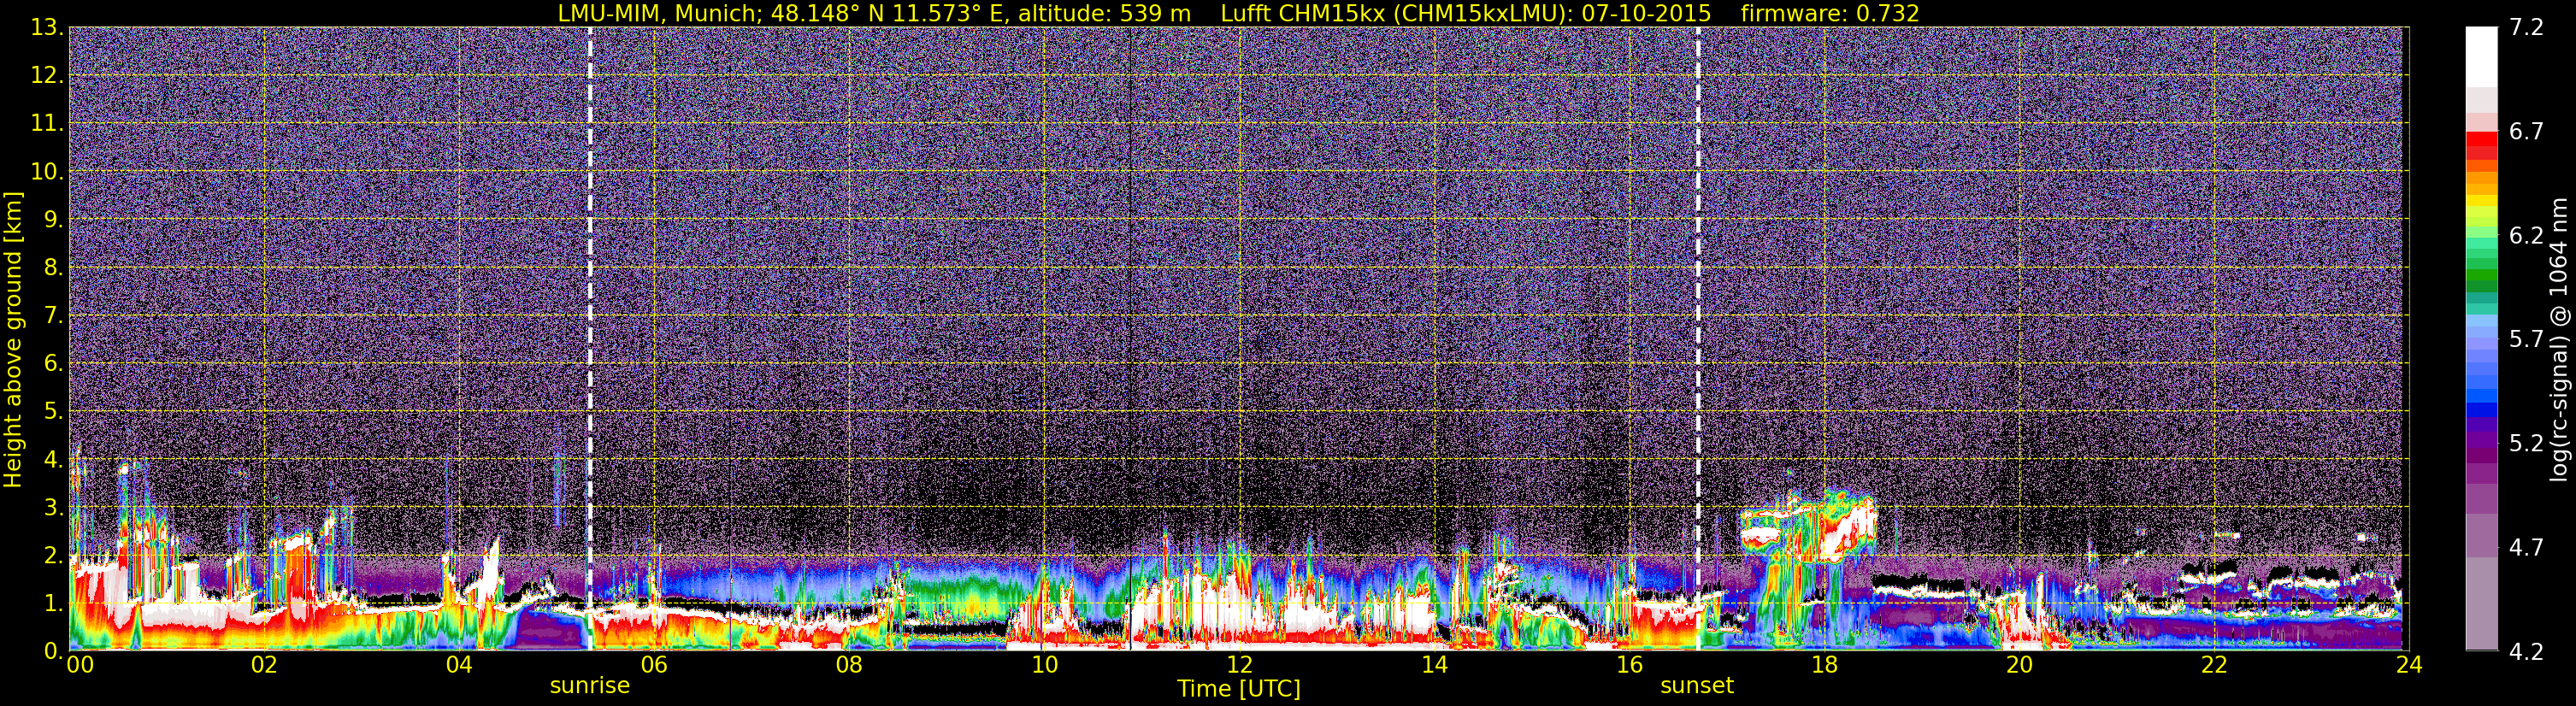
Task: Click the 5.2 colorbar tick label
Action: [2526, 443]
